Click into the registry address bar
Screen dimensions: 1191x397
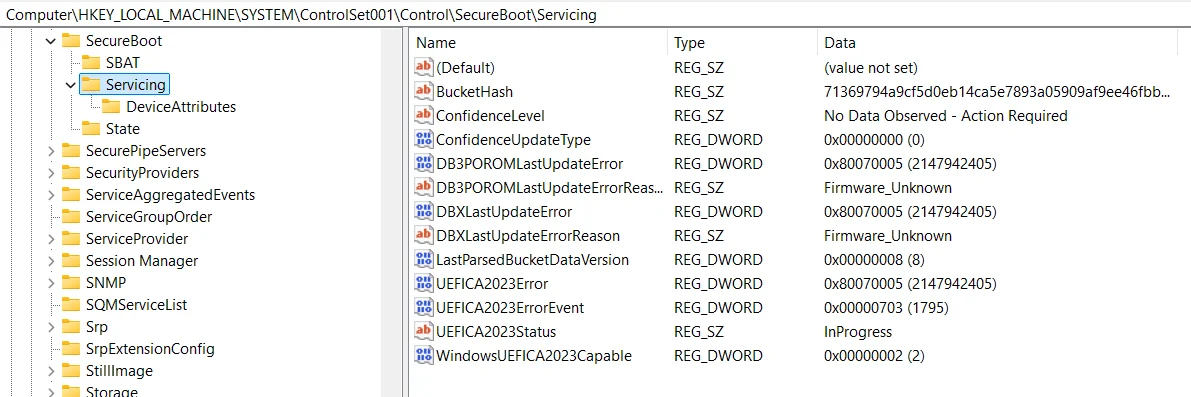pos(596,14)
